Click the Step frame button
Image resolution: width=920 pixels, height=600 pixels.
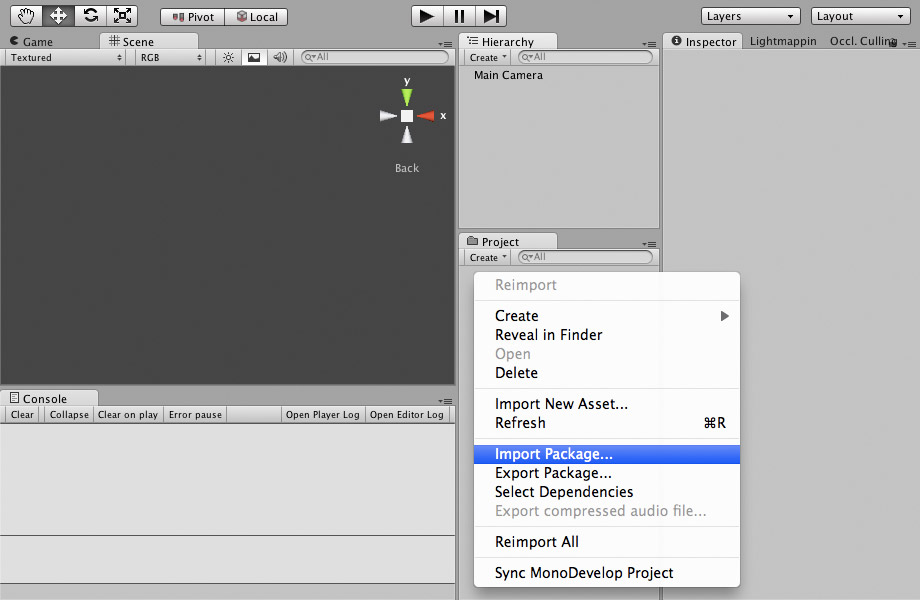click(x=490, y=16)
